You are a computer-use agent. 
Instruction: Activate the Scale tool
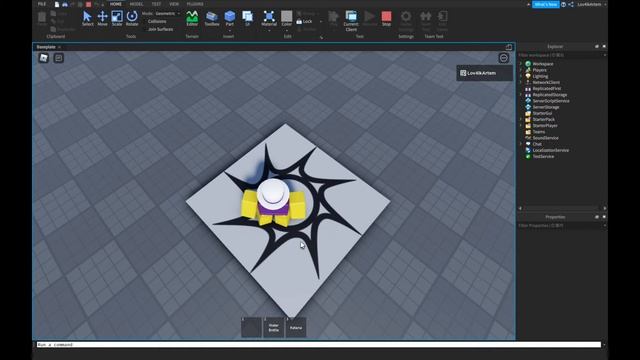click(x=117, y=18)
